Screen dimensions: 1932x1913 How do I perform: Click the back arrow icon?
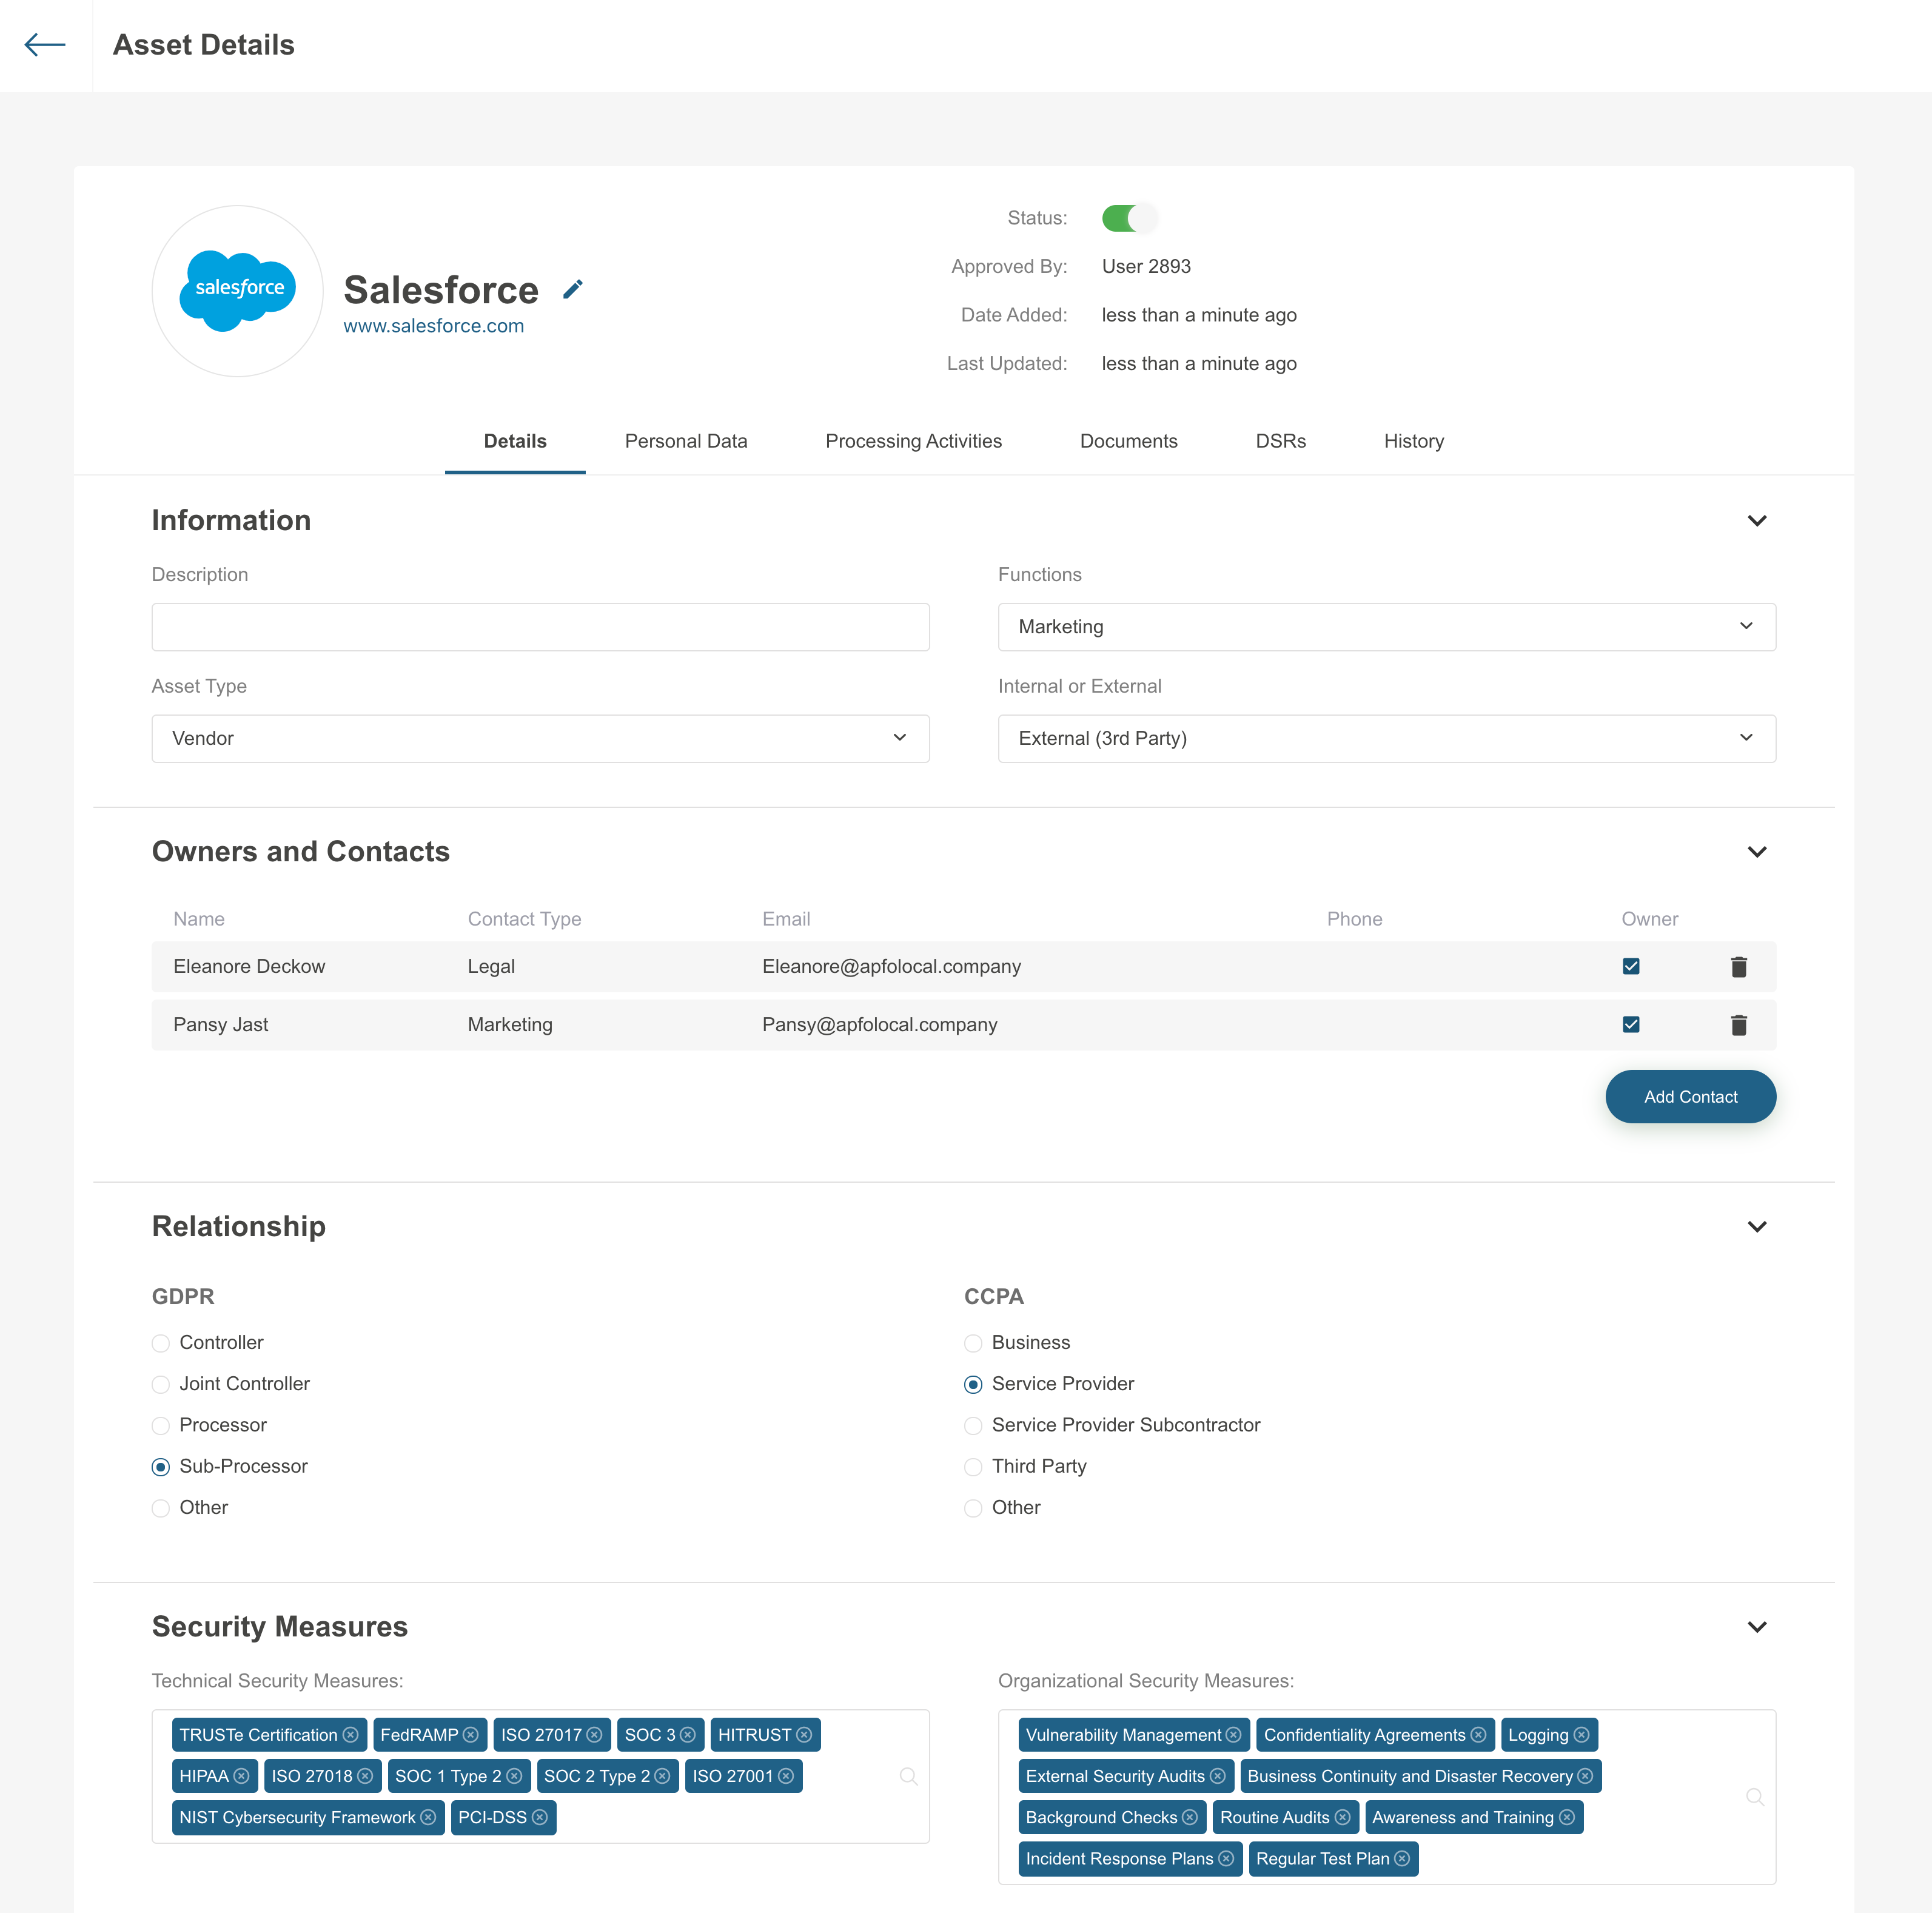click(x=45, y=45)
